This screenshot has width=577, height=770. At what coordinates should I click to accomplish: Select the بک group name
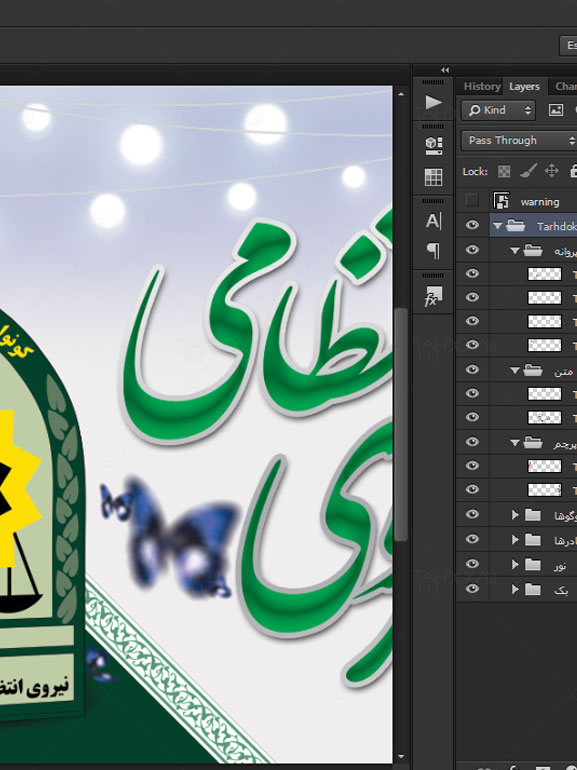[561, 590]
